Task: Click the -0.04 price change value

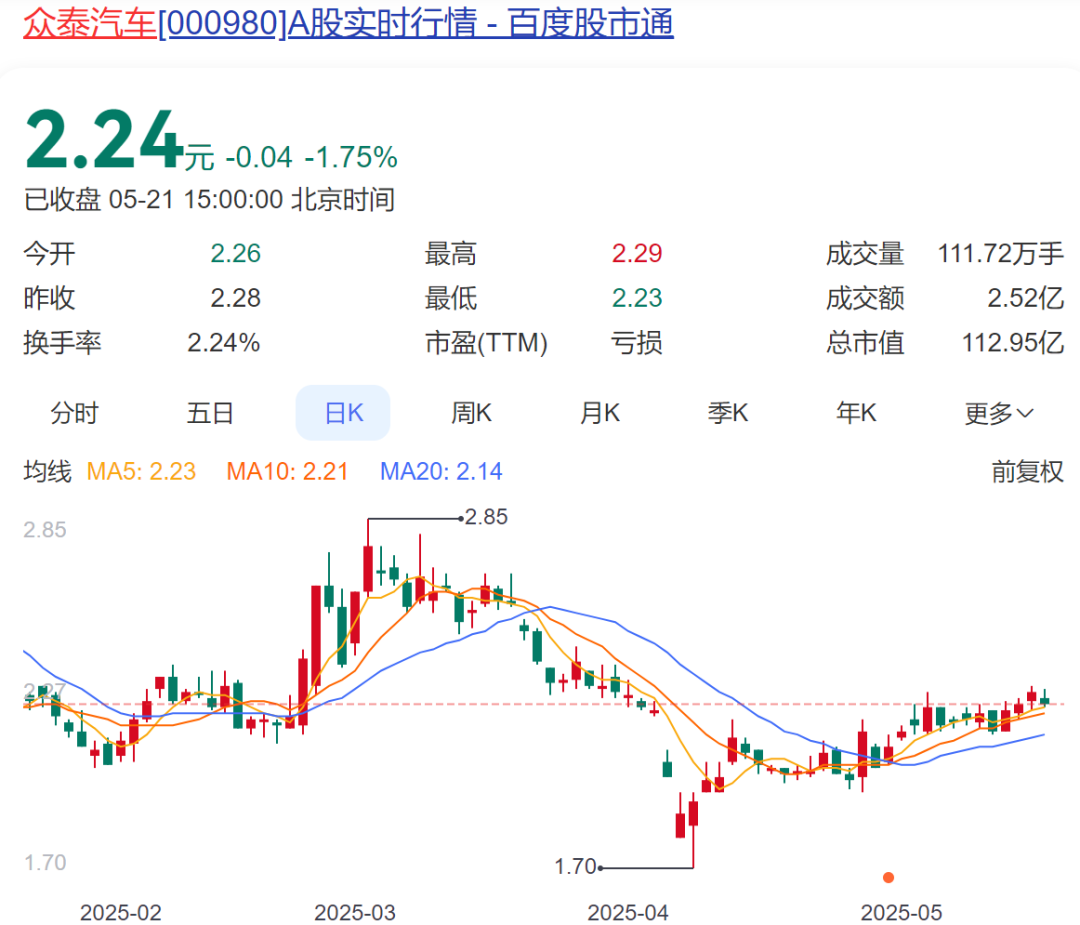Action: coord(259,157)
